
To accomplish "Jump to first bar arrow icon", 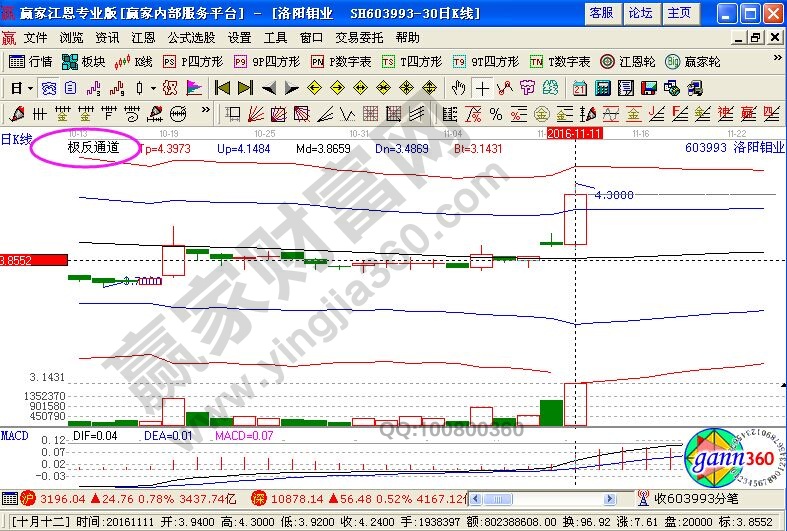I will pyautogui.click(x=222, y=87).
